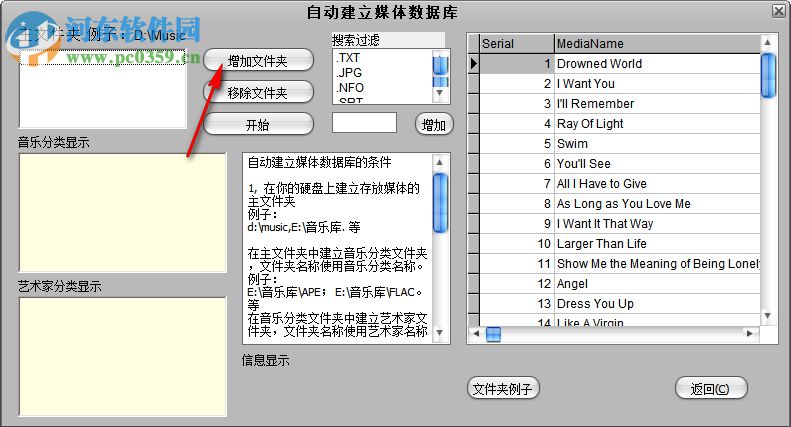Click the 返回(C) button
This screenshot has height=427, width=791.
pyautogui.click(x=711, y=388)
